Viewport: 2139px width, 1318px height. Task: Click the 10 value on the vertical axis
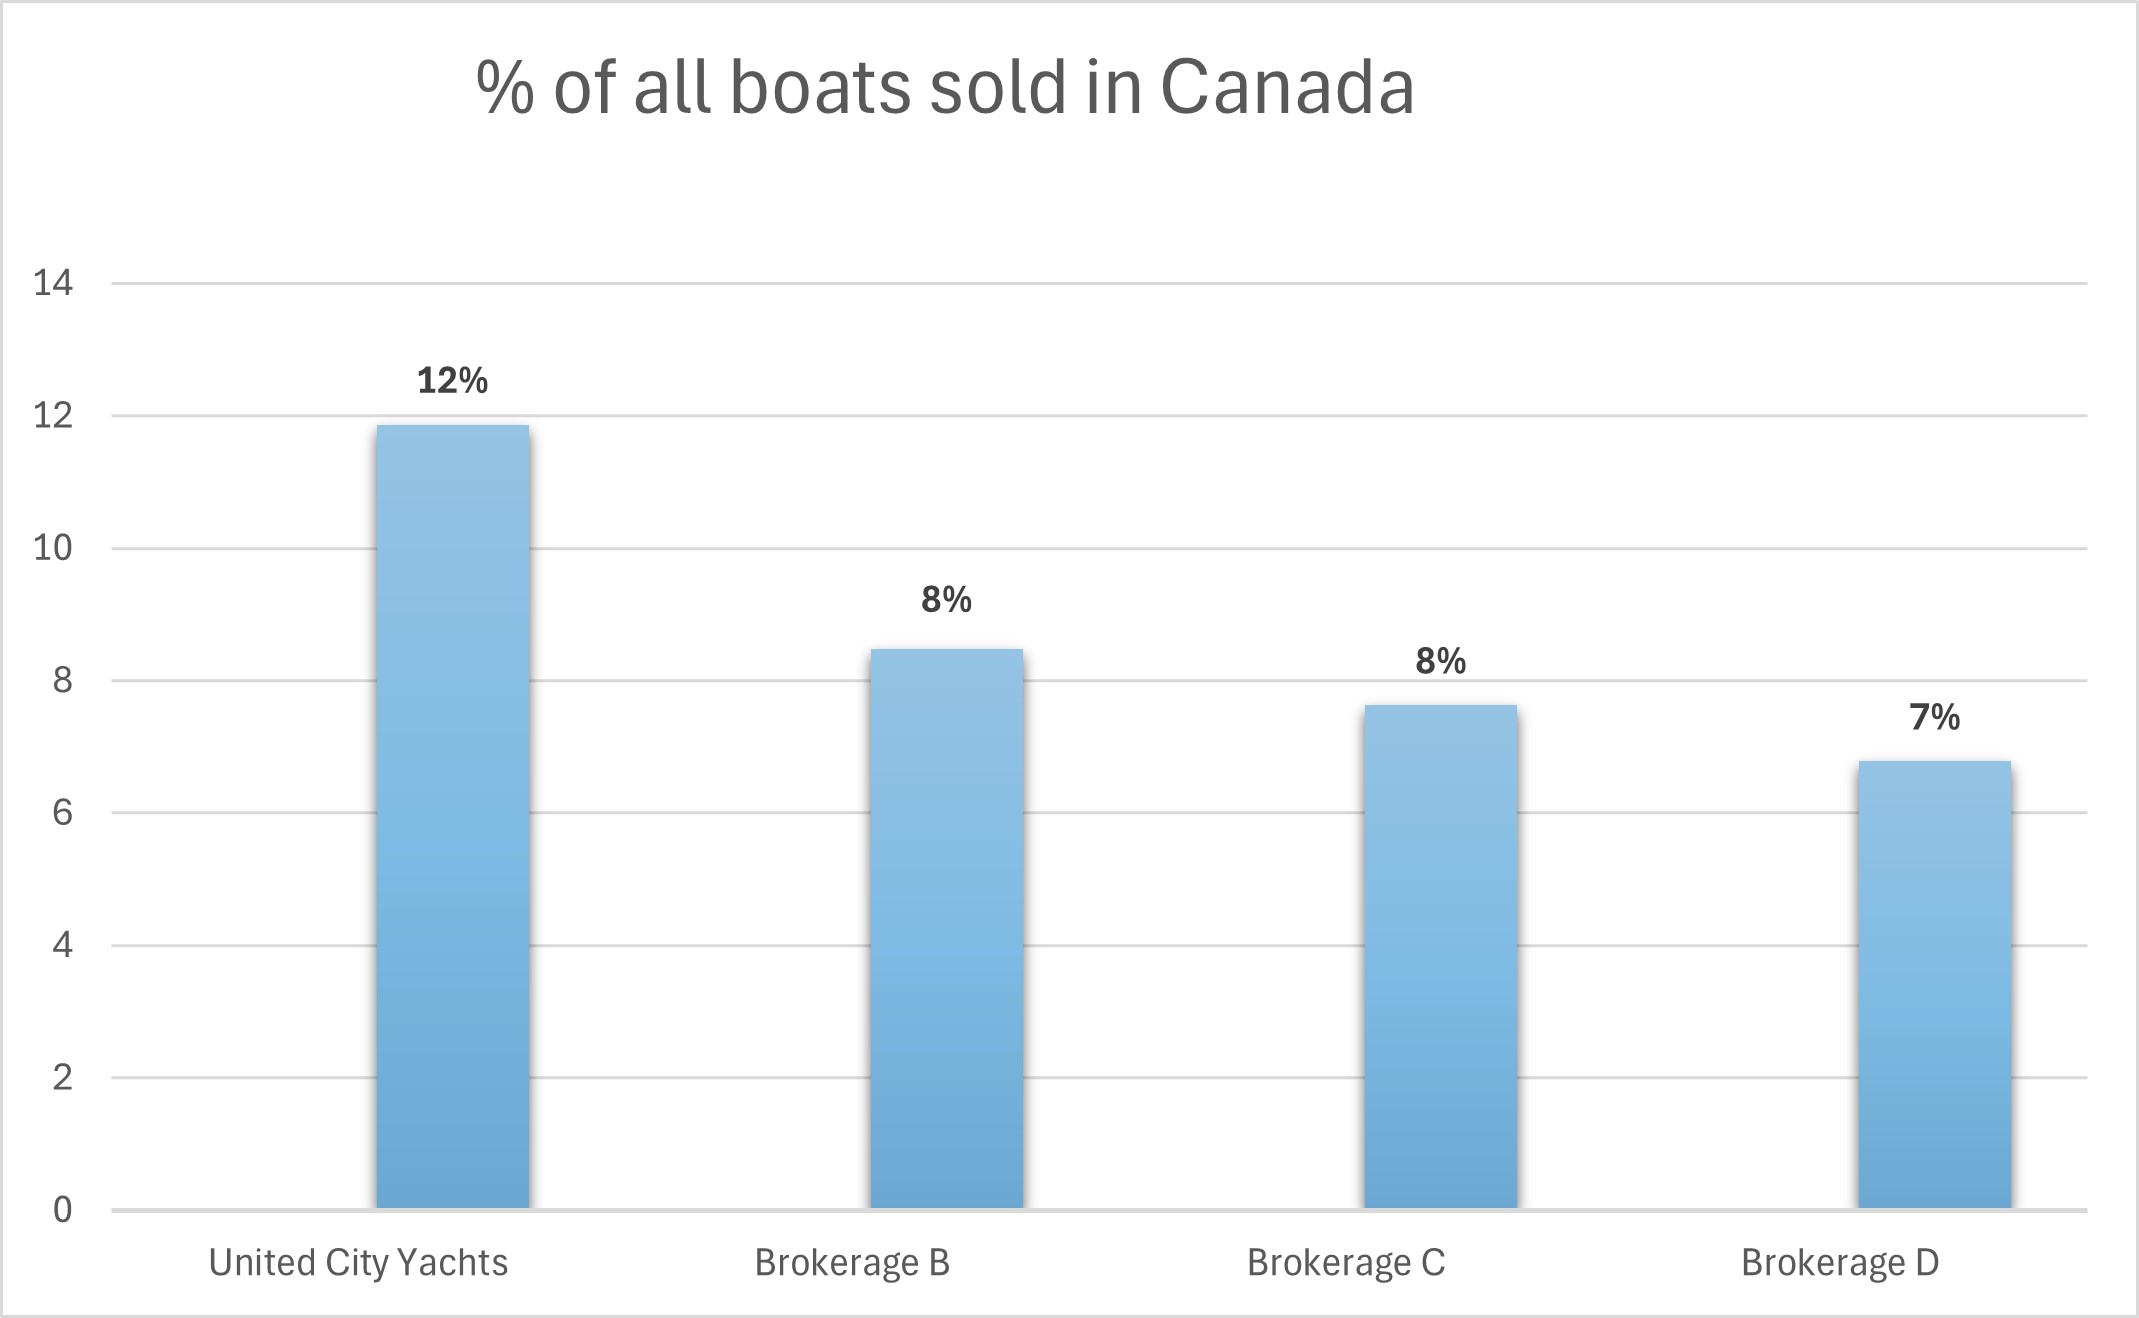click(54, 548)
